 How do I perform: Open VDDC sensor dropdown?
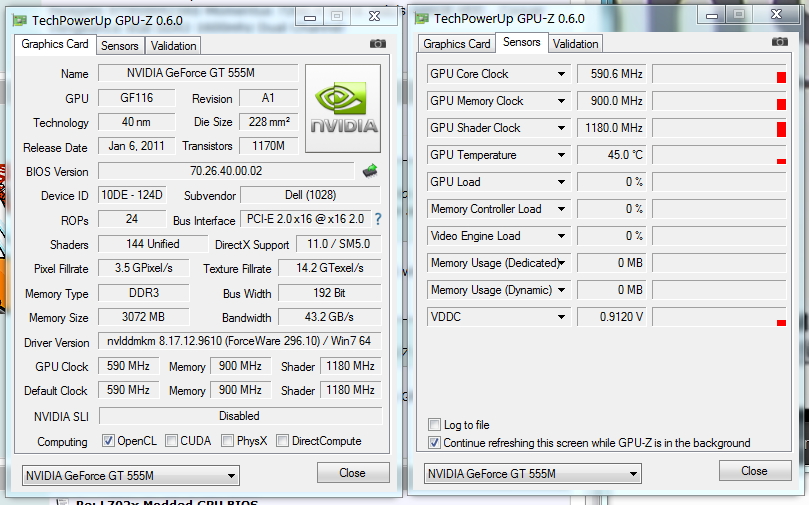(561, 317)
